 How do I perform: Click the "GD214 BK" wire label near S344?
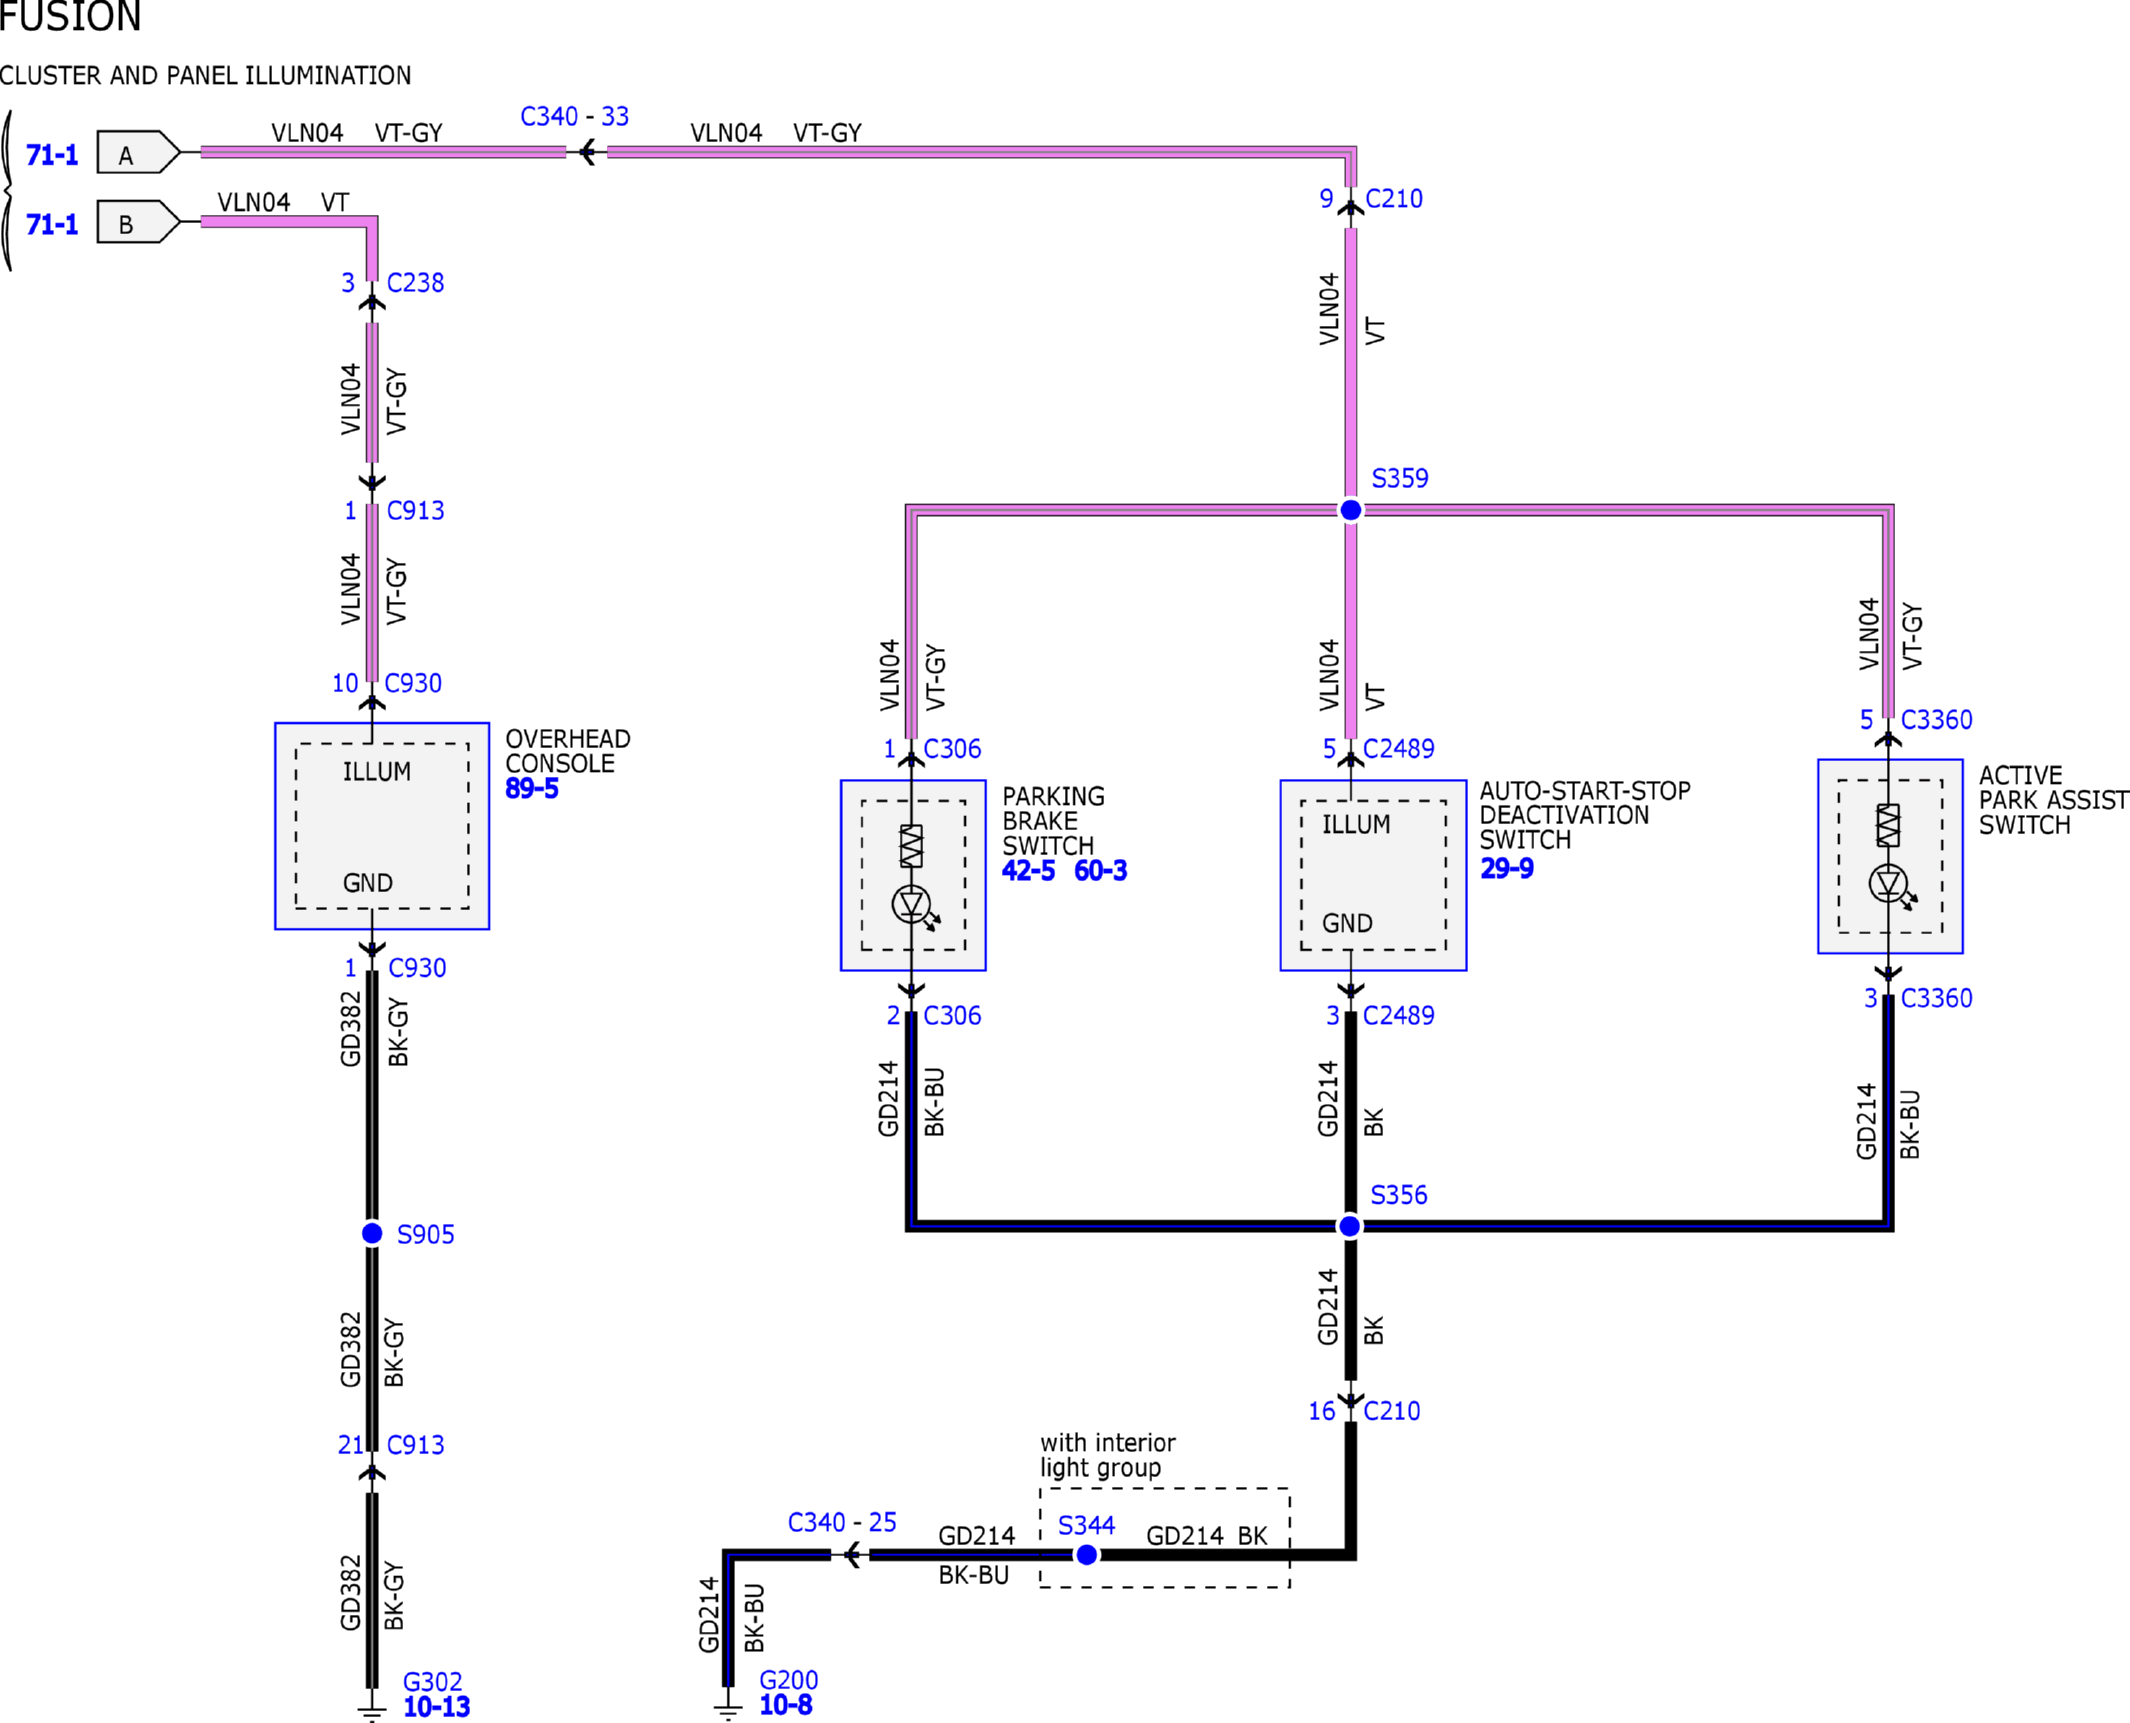tap(1207, 1536)
